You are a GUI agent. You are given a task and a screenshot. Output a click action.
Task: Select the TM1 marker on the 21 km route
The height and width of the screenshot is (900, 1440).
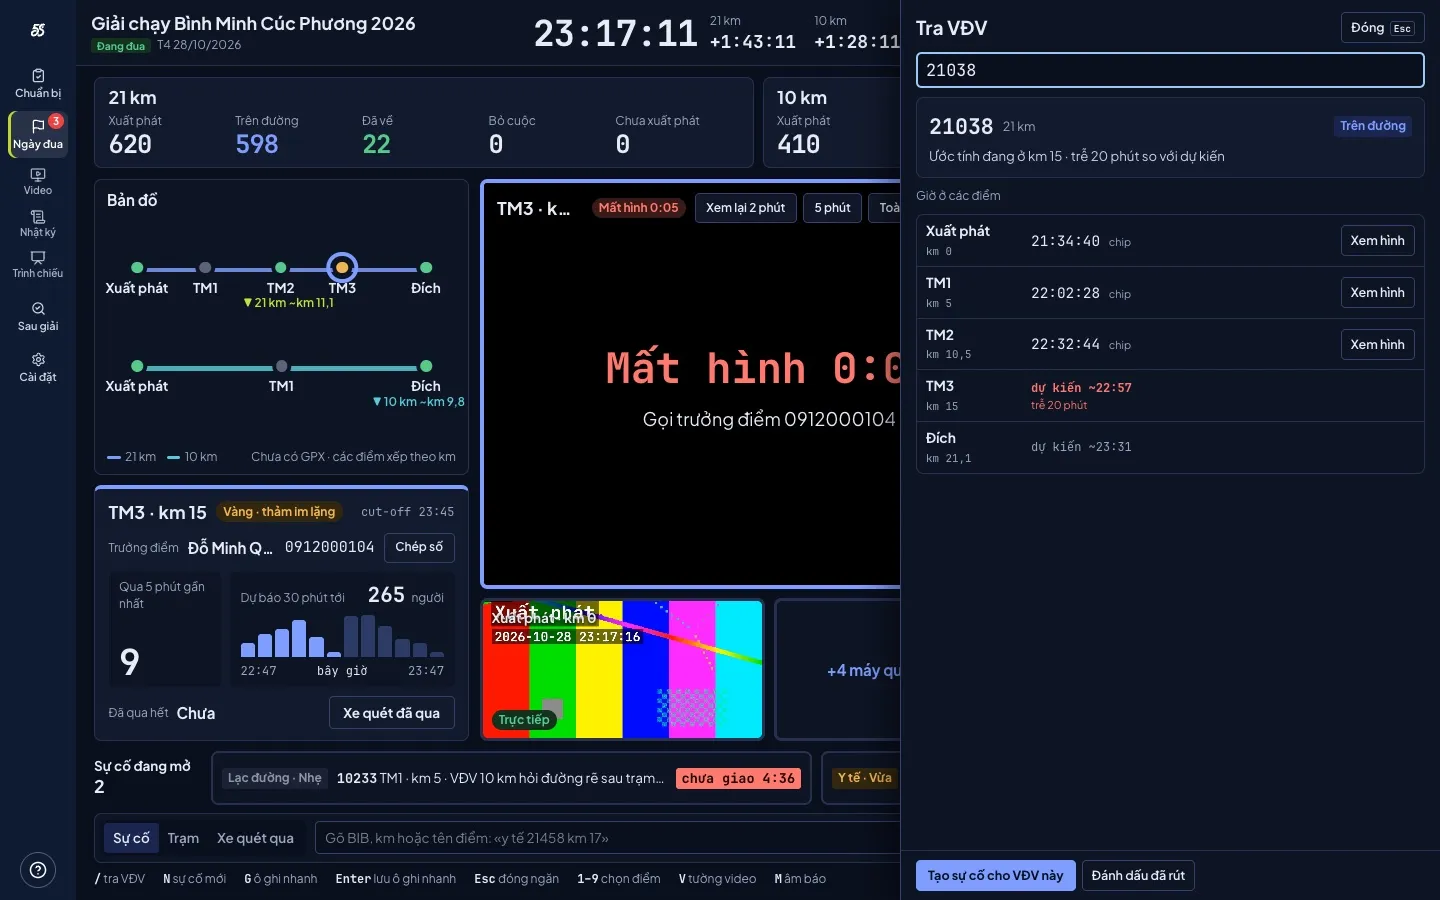(x=205, y=267)
